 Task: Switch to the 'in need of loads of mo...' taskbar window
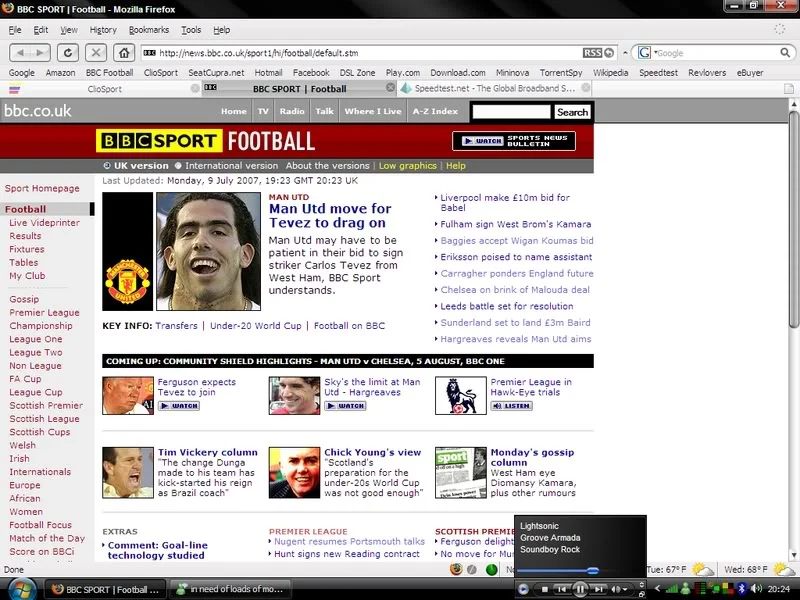[x=230, y=589]
